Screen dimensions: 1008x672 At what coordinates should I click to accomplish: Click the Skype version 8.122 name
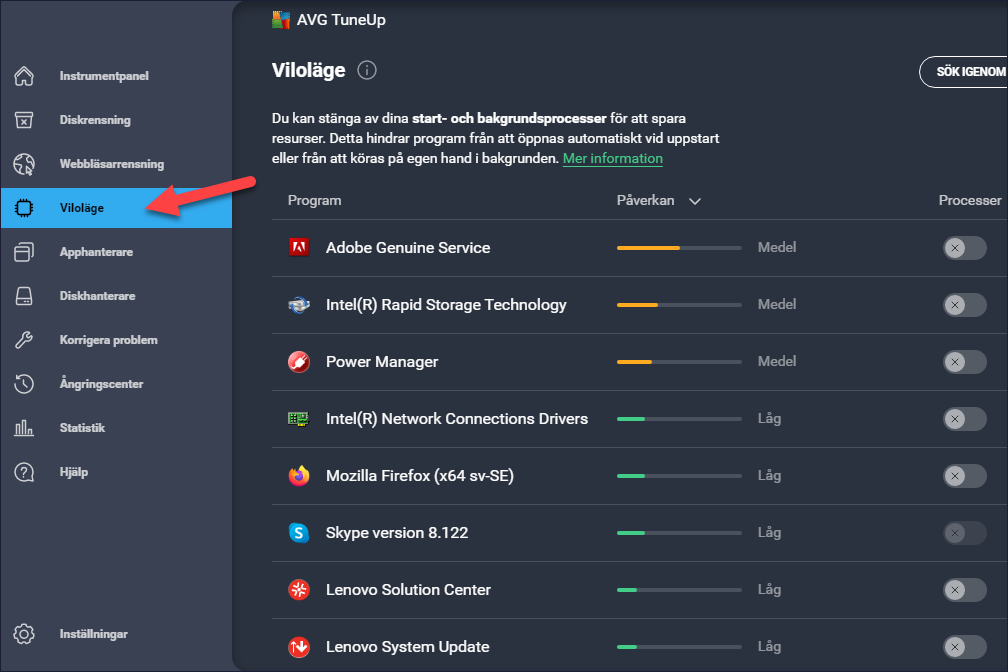point(397,532)
